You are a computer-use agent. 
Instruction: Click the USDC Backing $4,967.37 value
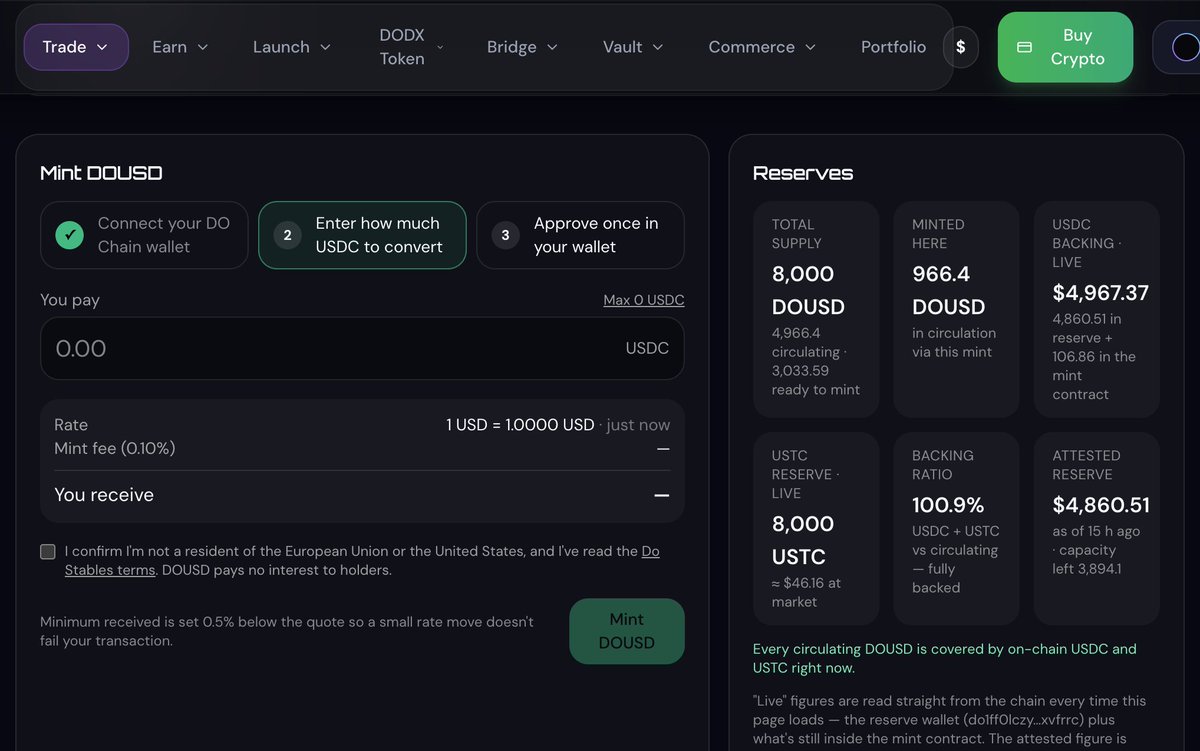(x=1100, y=293)
